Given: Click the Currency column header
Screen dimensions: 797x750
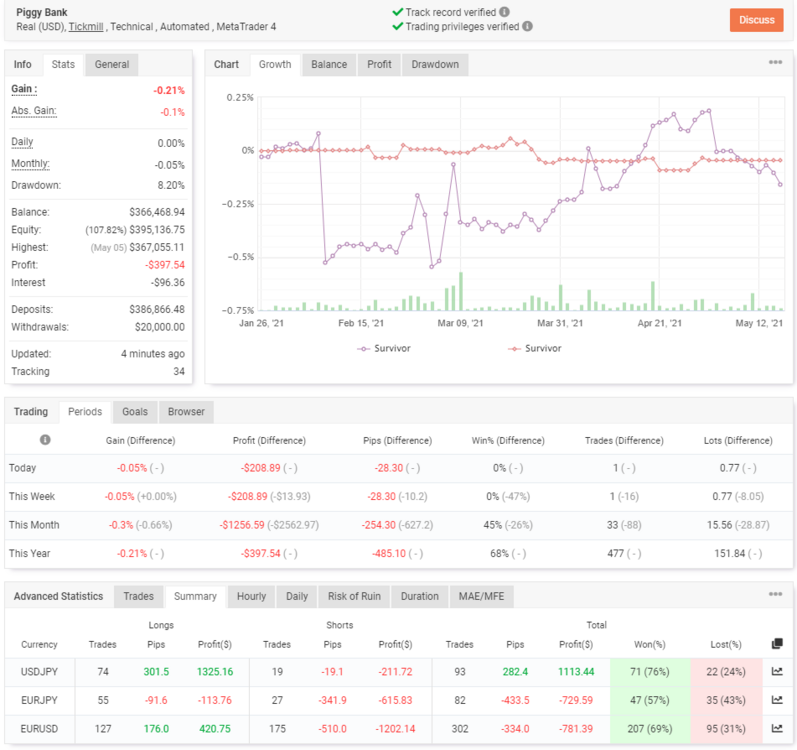Looking at the screenshot, I should pyautogui.click(x=39, y=644).
